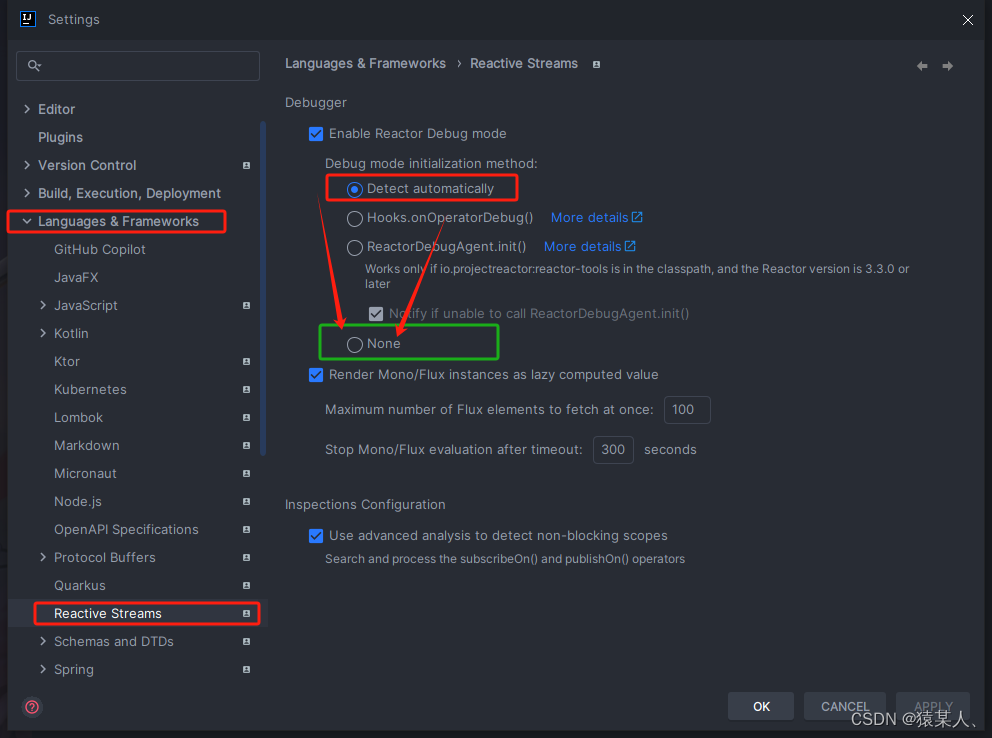Expand the Protocol Buffers node
Image resolution: width=992 pixels, height=738 pixels.
(x=43, y=557)
